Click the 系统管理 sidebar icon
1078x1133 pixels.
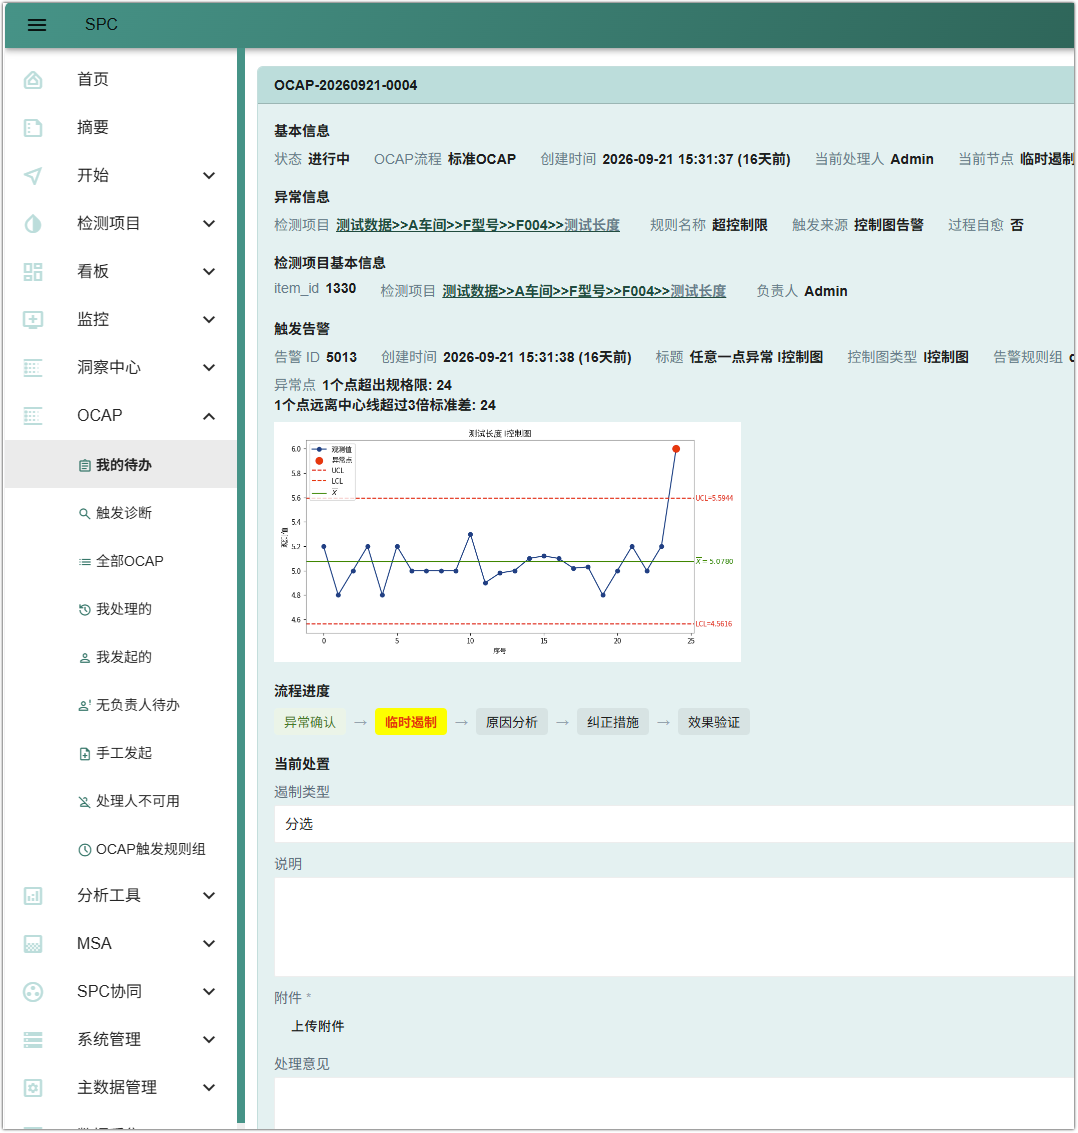(x=33, y=1040)
